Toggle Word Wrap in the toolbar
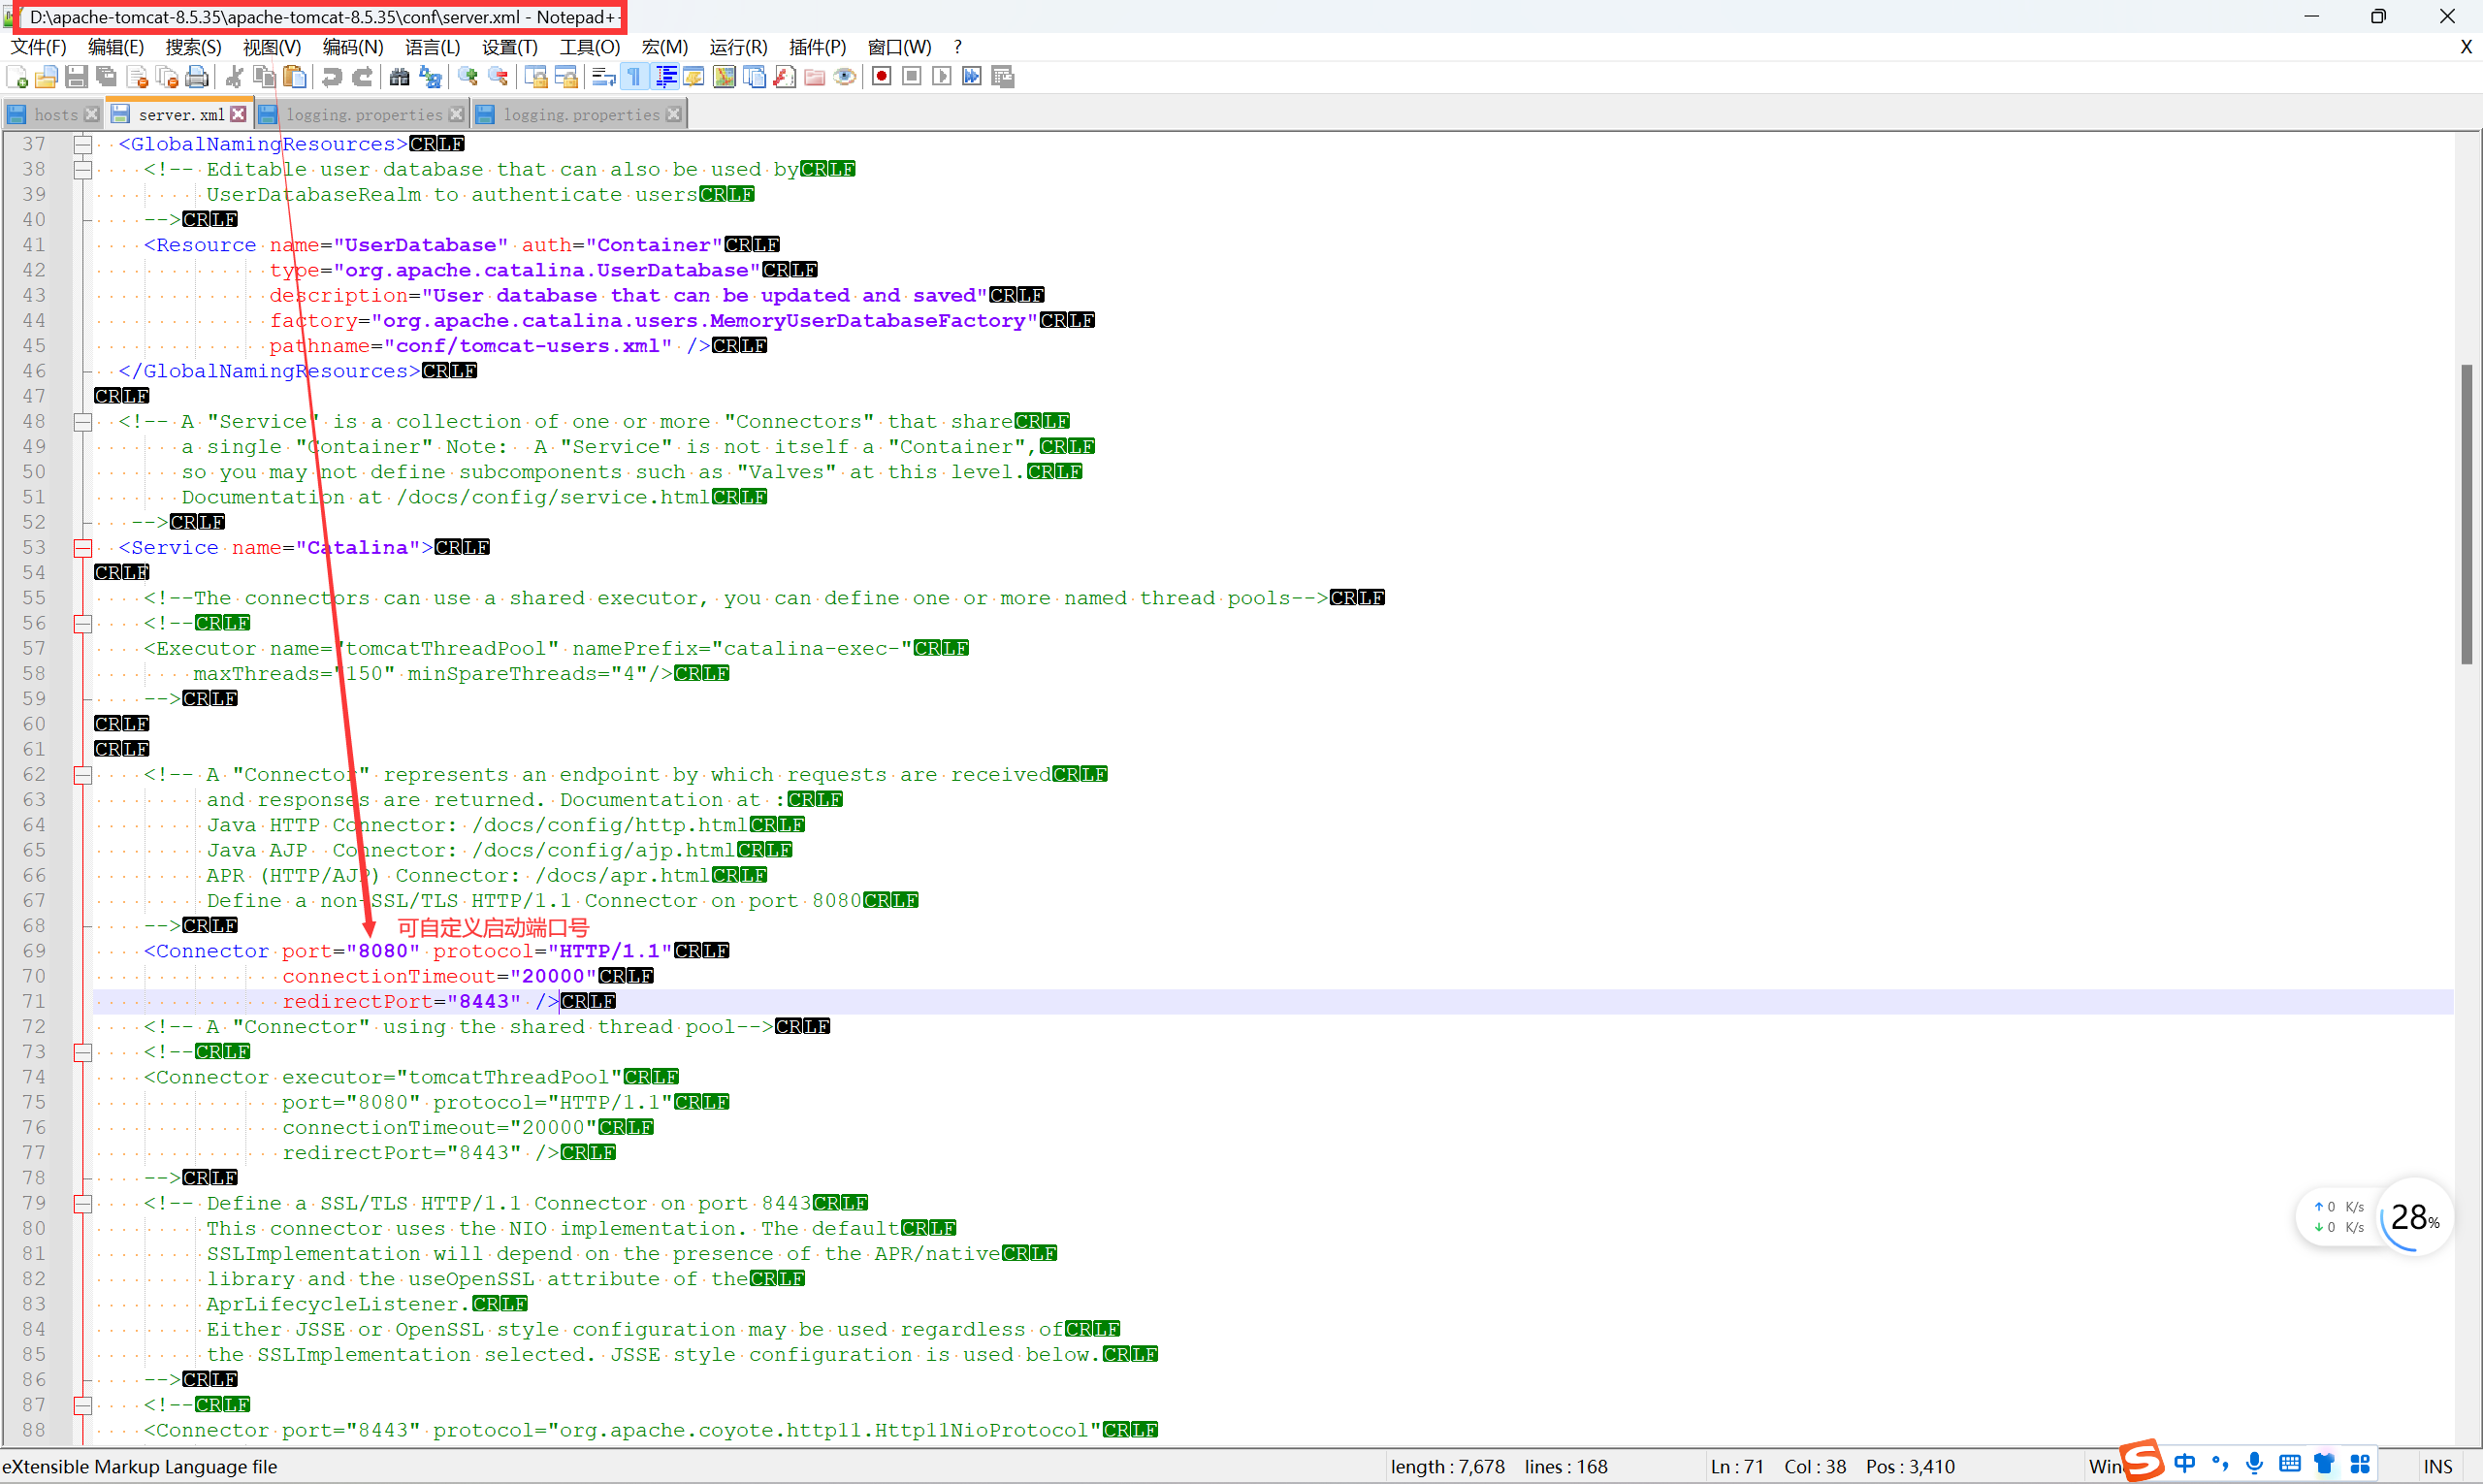 click(x=603, y=77)
